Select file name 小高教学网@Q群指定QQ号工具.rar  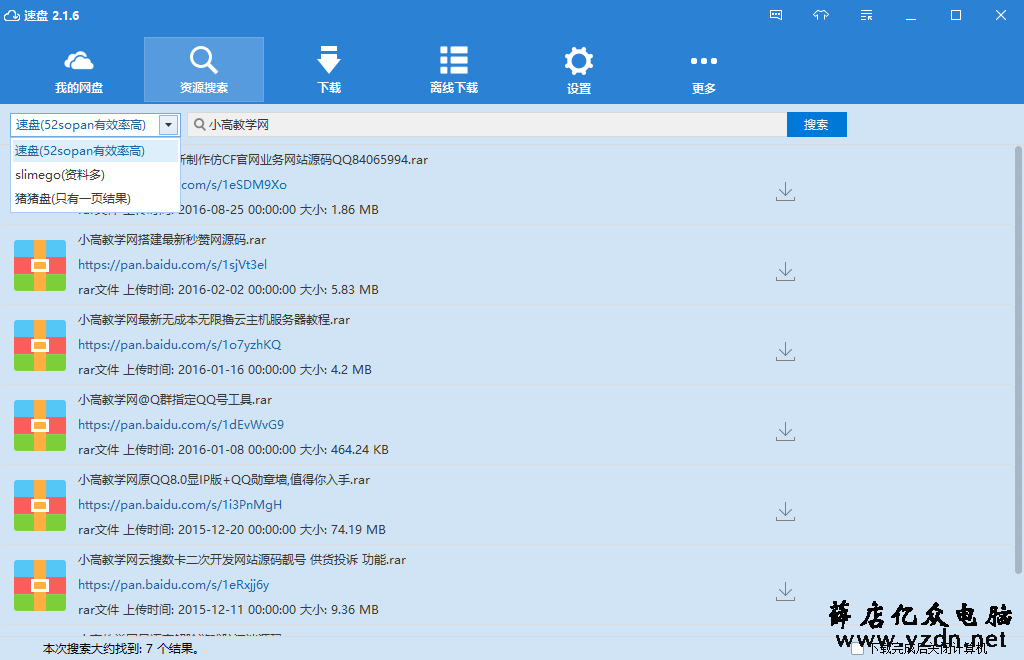coord(174,400)
